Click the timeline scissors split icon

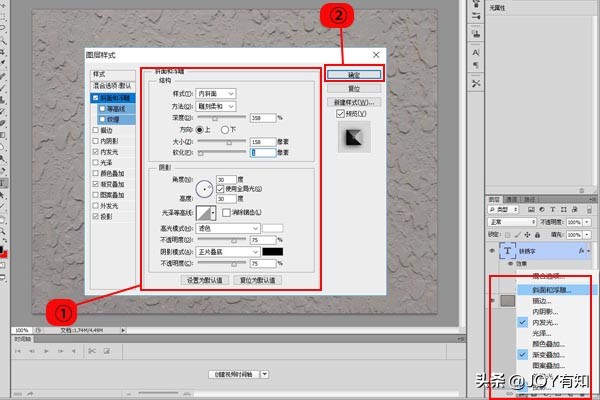coord(92,351)
